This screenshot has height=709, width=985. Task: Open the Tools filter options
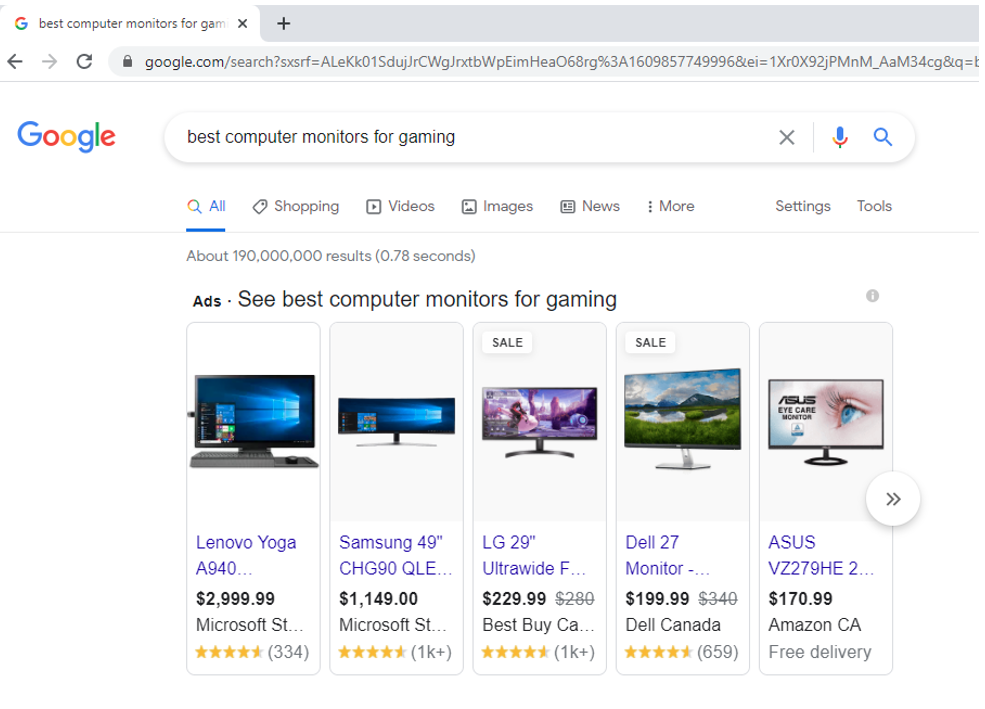tap(874, 206)
